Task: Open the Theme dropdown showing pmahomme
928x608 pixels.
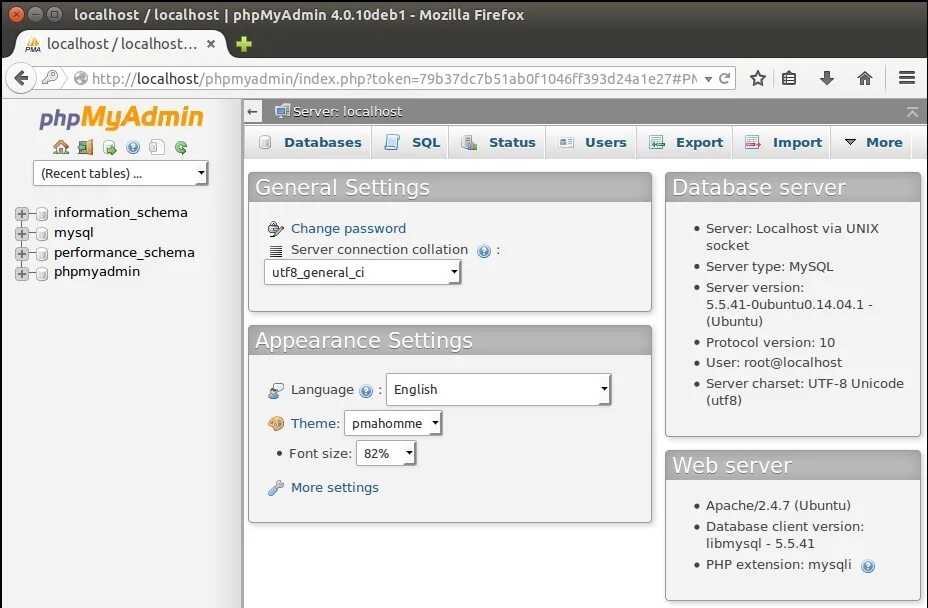Action: click(393, 423)
